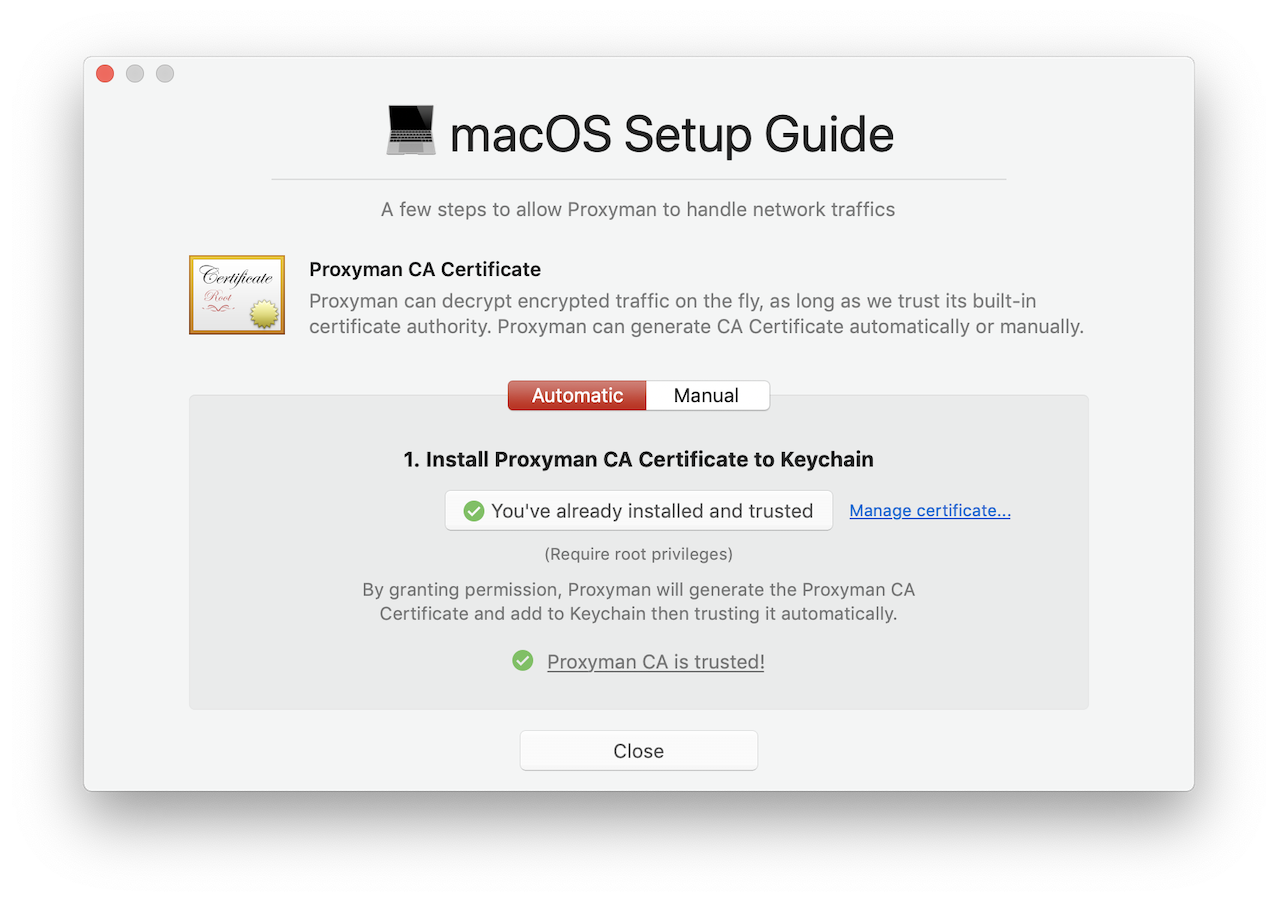Click the Require root privileges note
Viewport: 1278px width, 902px height.
coord(638,554)
